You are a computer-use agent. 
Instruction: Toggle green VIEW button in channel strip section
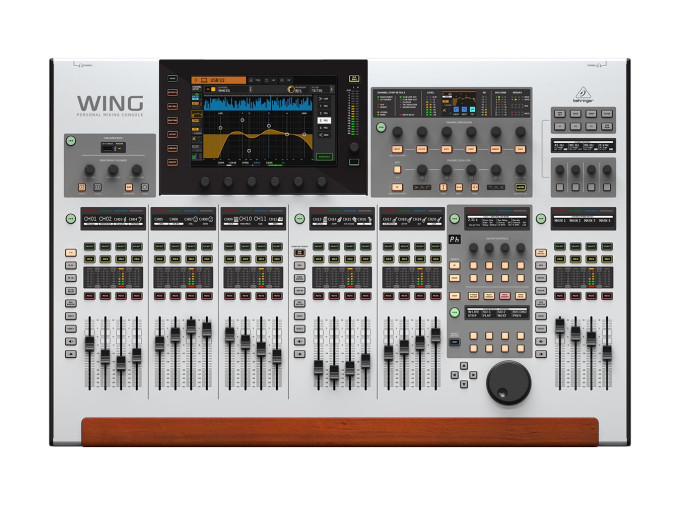point(381,127)
